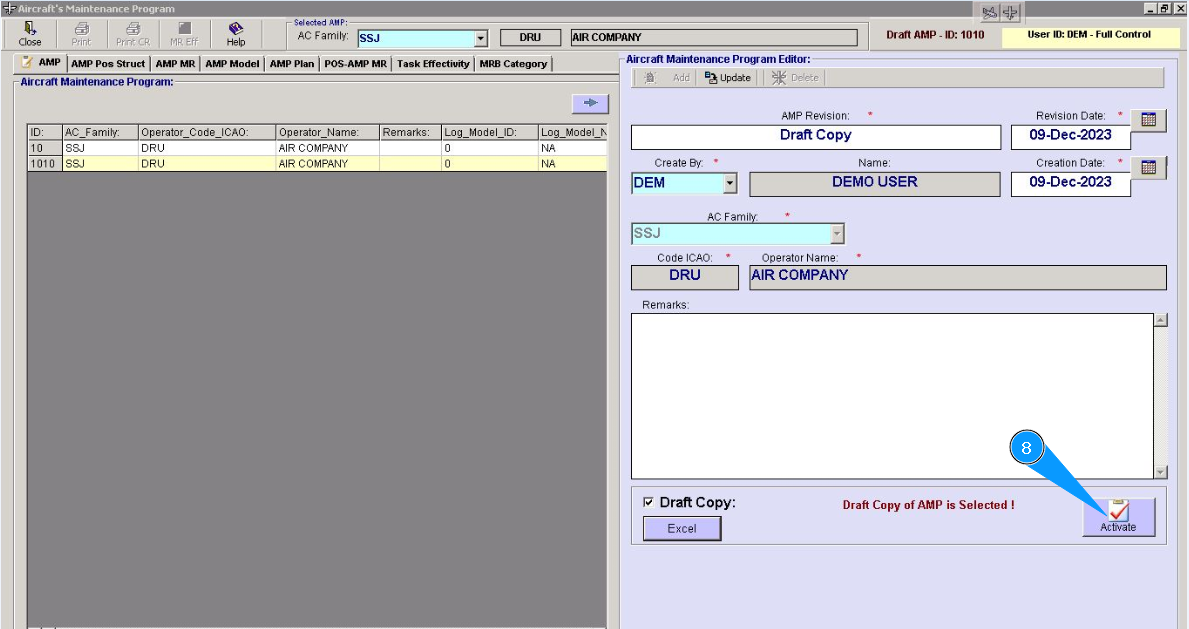The width and height of the screenshot is (1189, 629).
Task: Click the Revision Date field
Action: [1070, 137]
